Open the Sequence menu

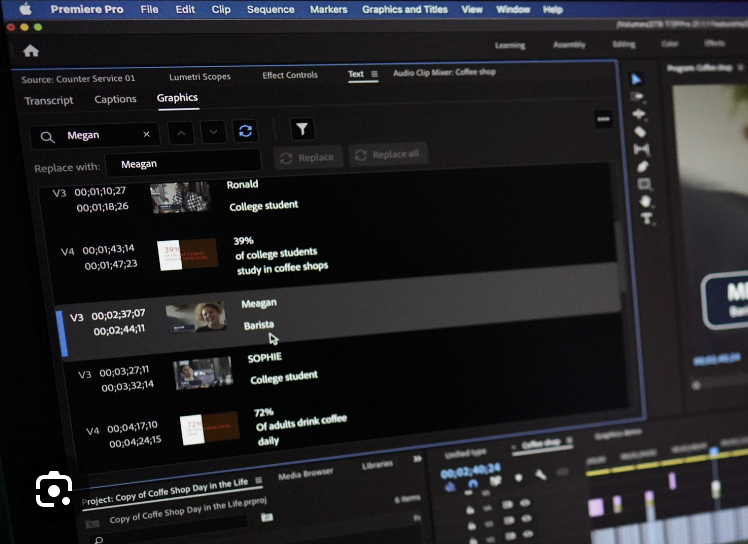point(270,9)
